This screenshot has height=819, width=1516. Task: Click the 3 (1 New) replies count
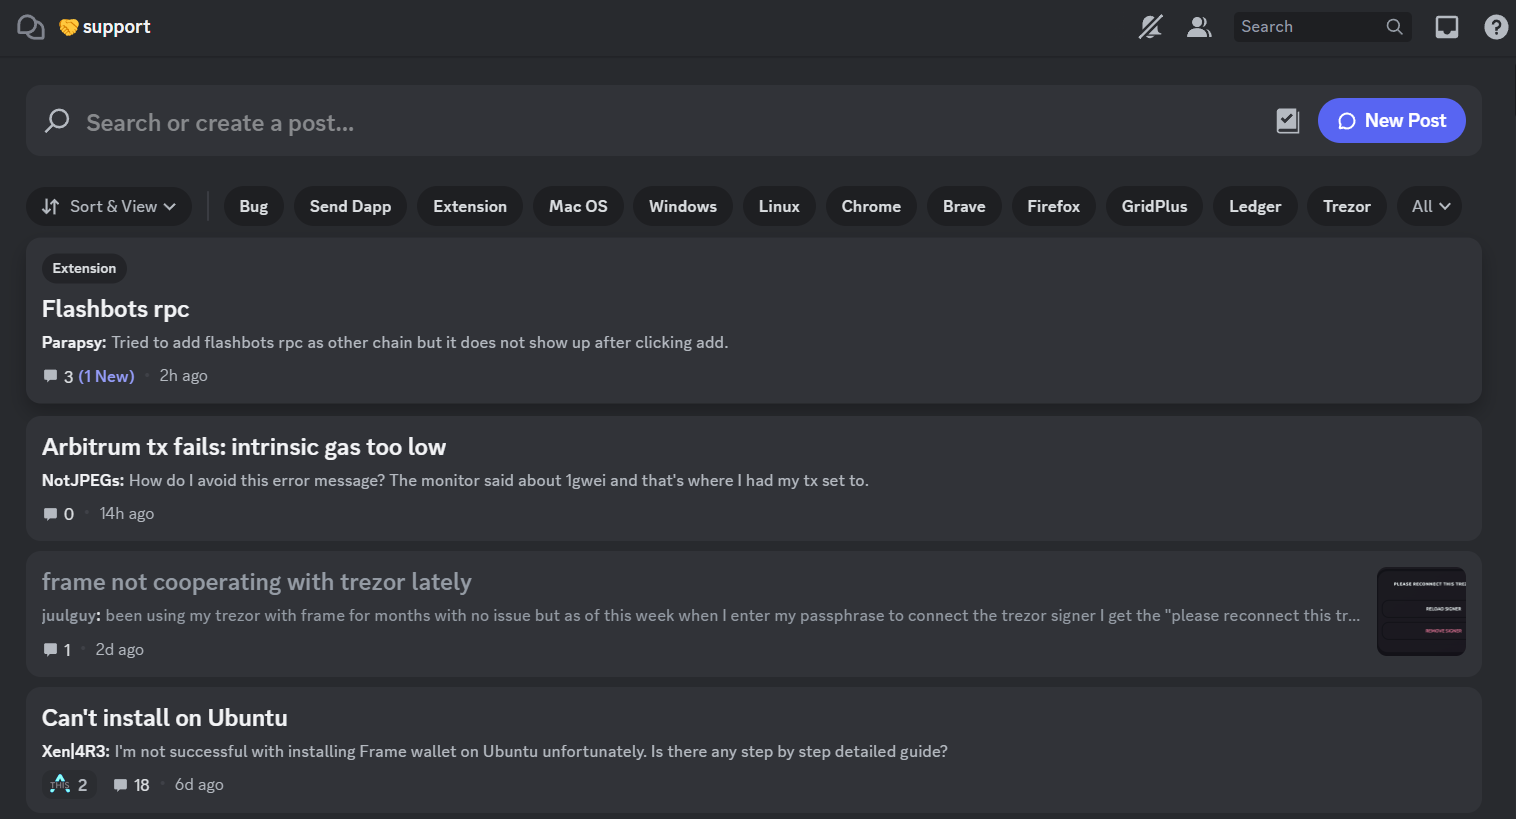89,376
